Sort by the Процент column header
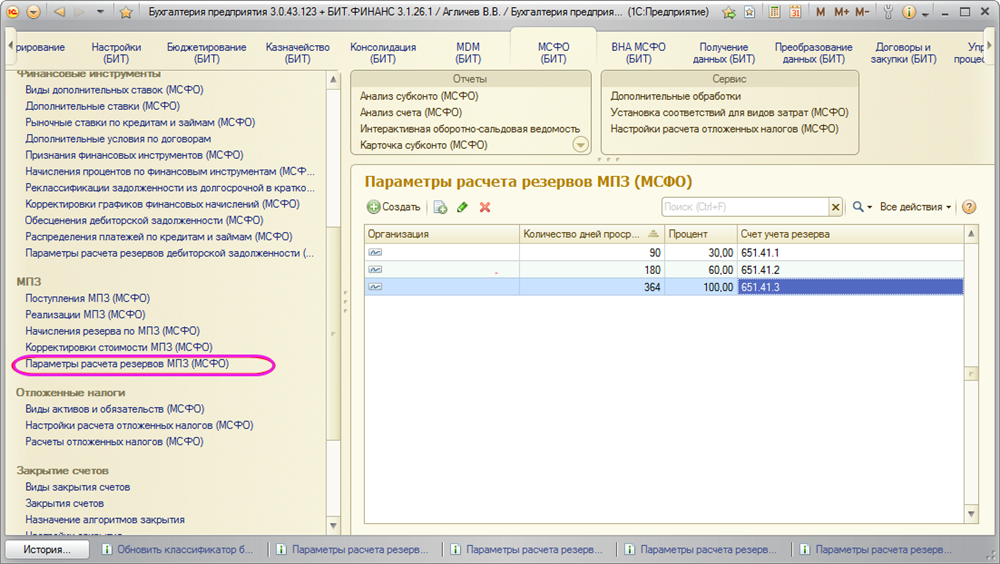The height and width of the screenshot is (564, 1000). 700,234
